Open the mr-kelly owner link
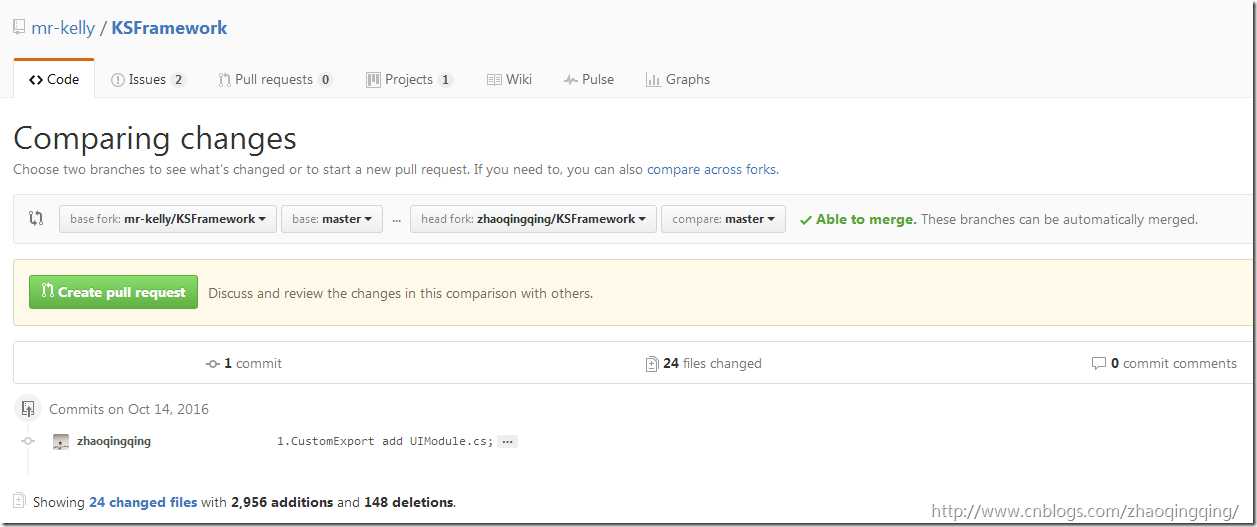The image size is (1257, 527). click(63, 28)
